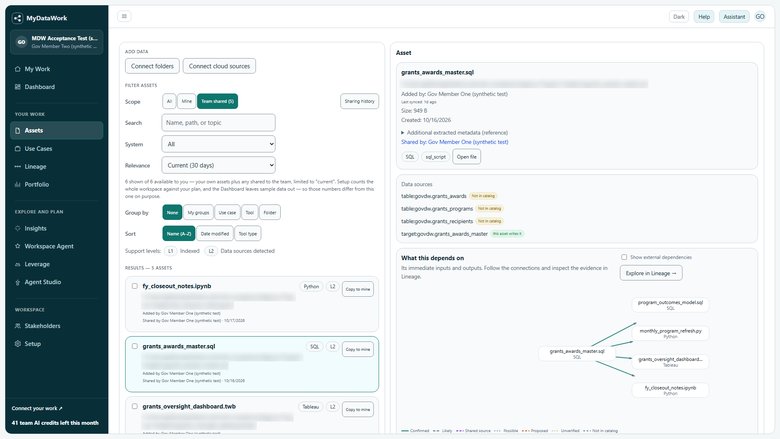Group assets by Folder
The width and height of the screenshot is (780, 439).
click(270, 212)
